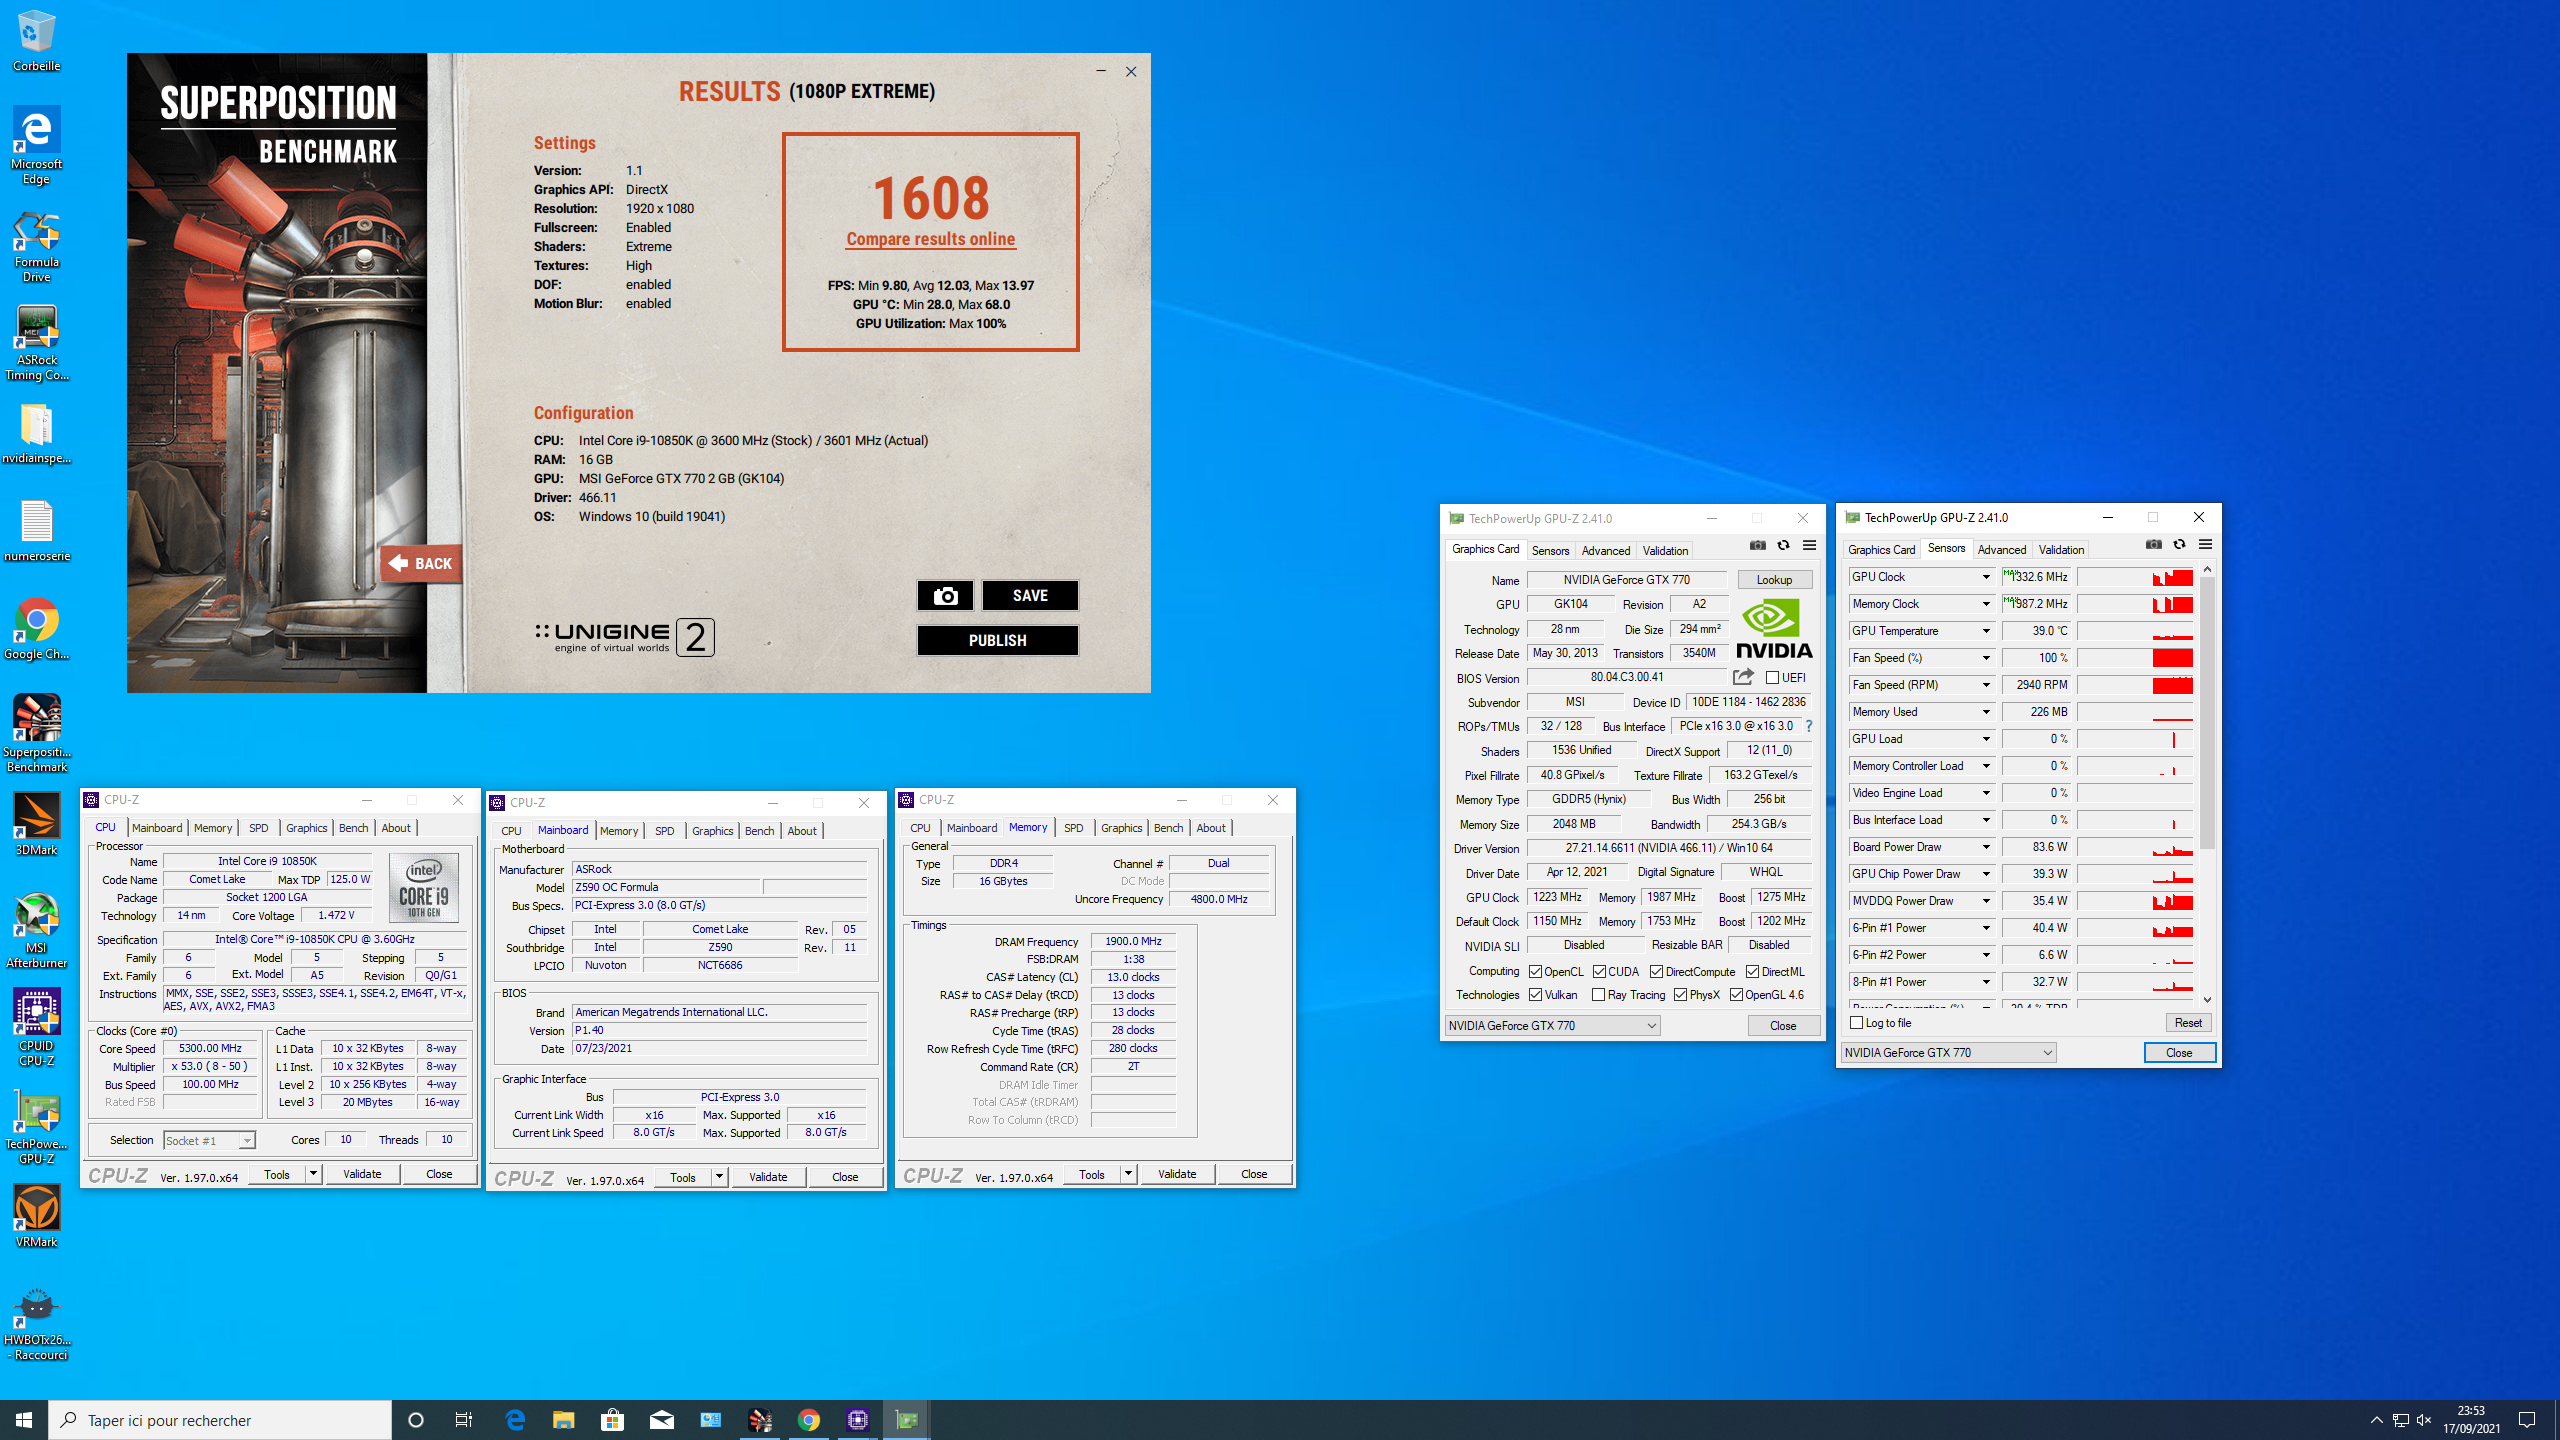Click refresh icon in GPU-Z Graphics Card window
Viewport: 2560px width, 1440px height.
(1783, 546)
